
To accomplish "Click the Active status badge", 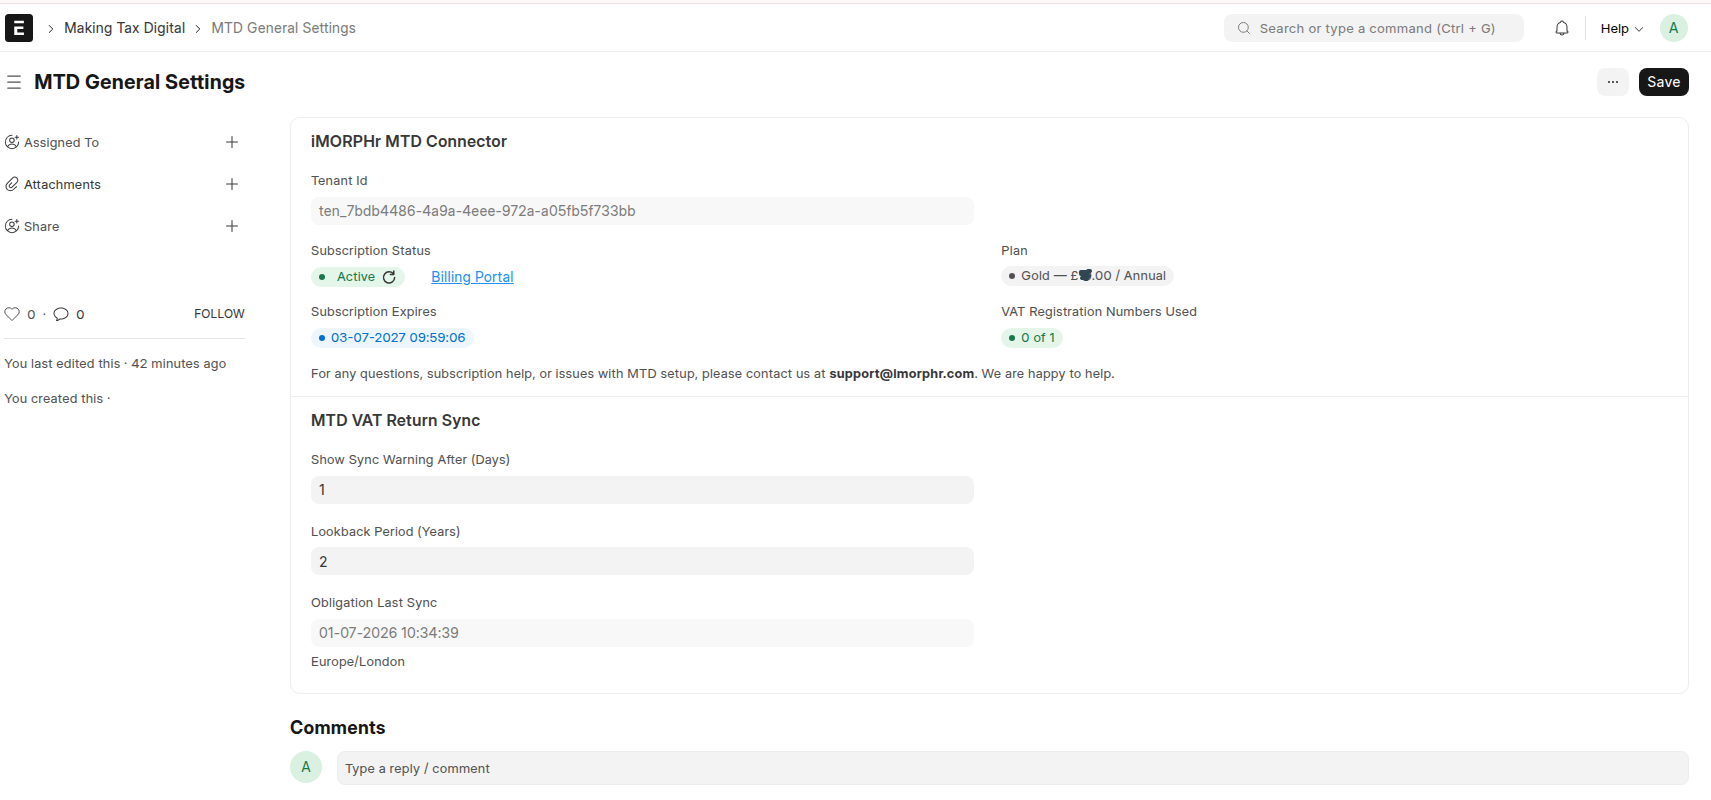I will 358,277.
